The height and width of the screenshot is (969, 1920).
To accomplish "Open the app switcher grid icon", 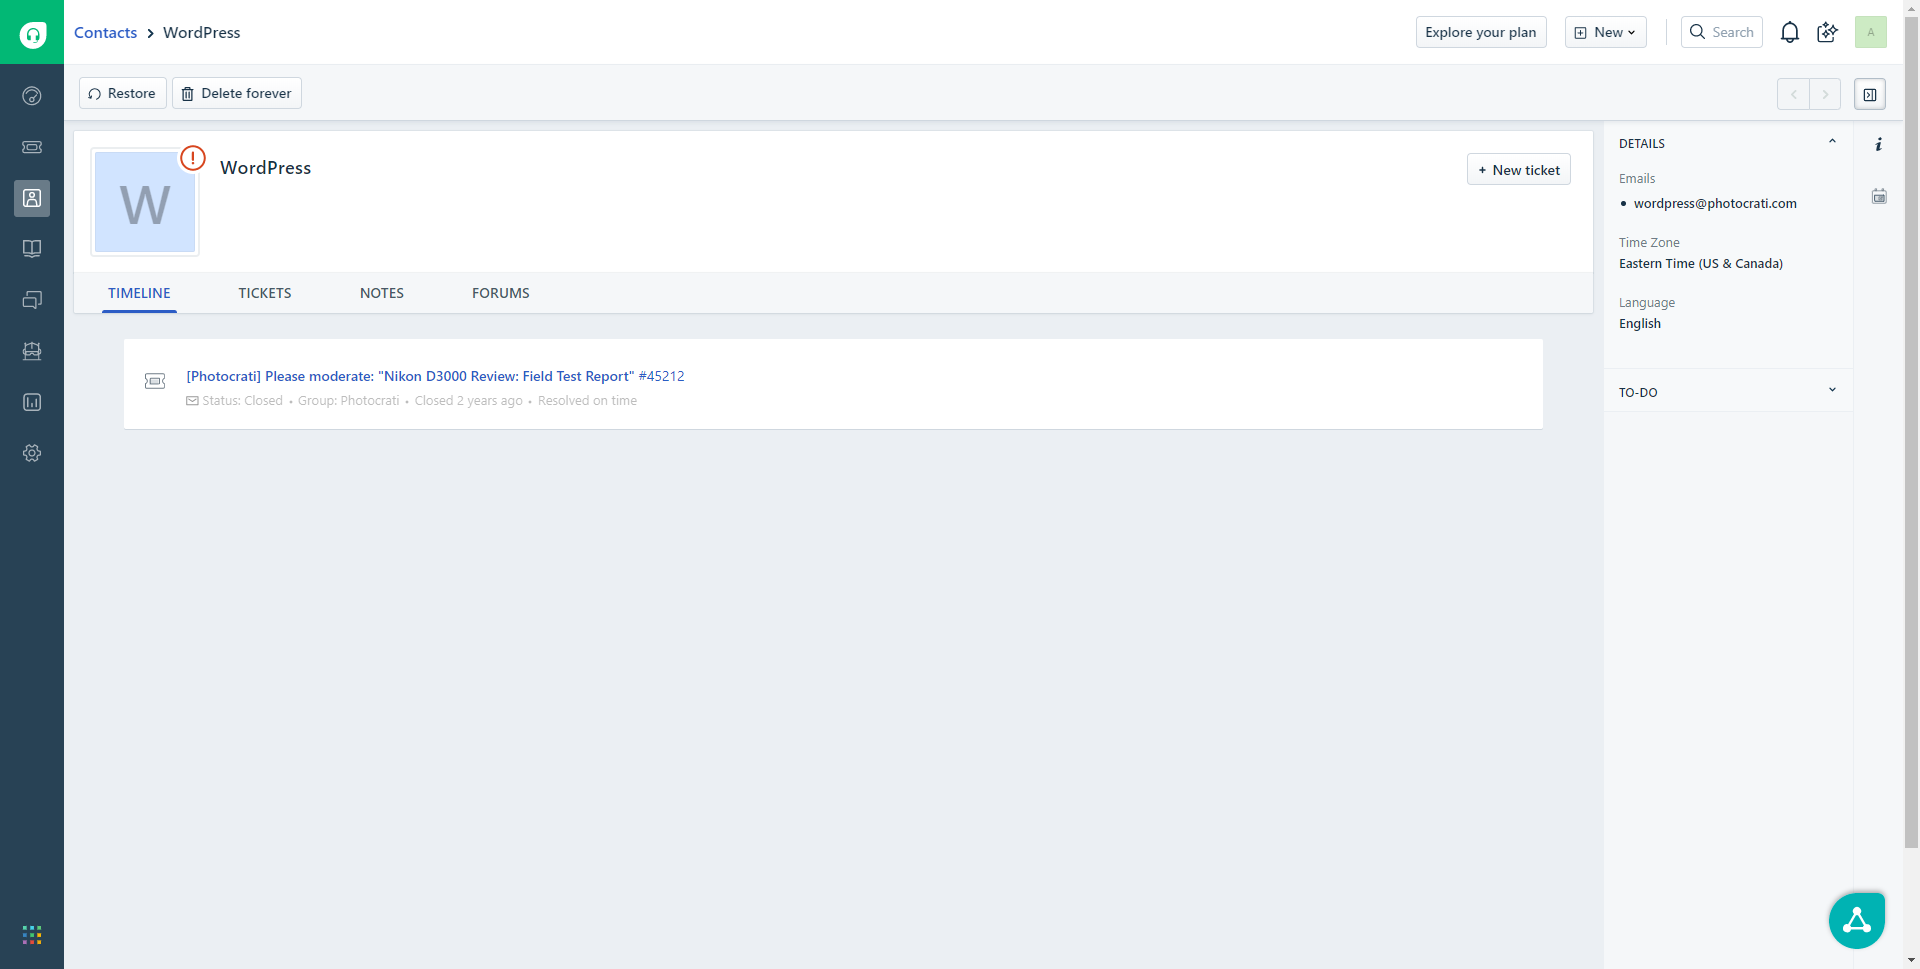I will tap(32, 935).
